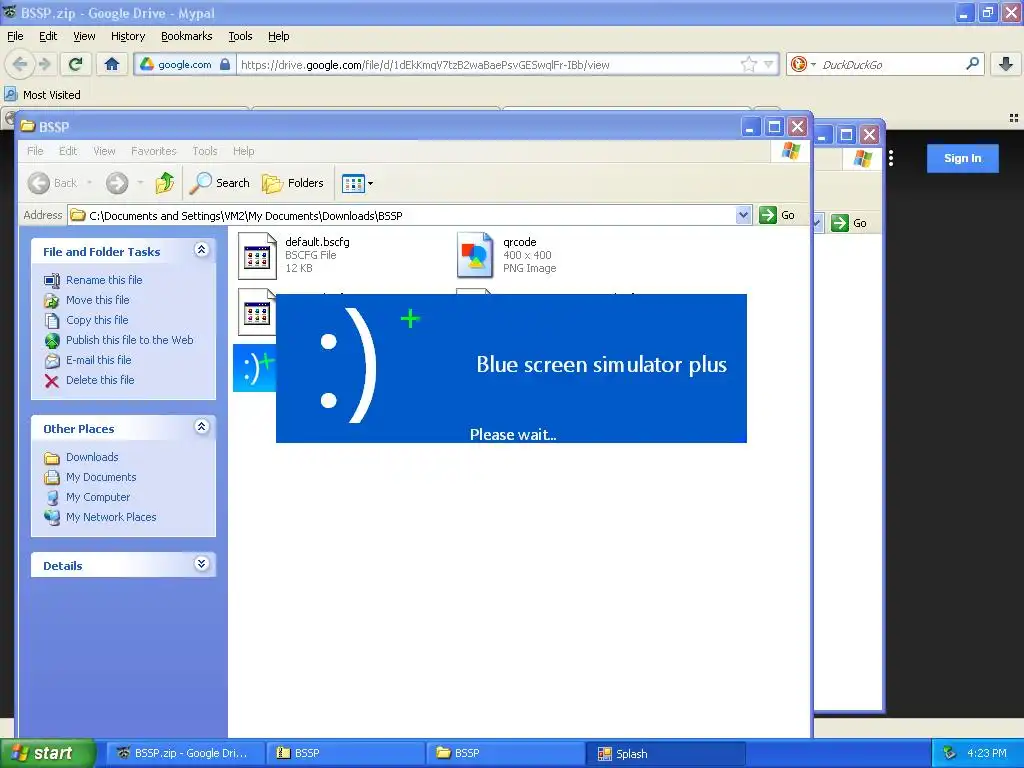Open Downloads under Other Places
This screenshot has height=768, width=1024.
(x=92, y=457)
